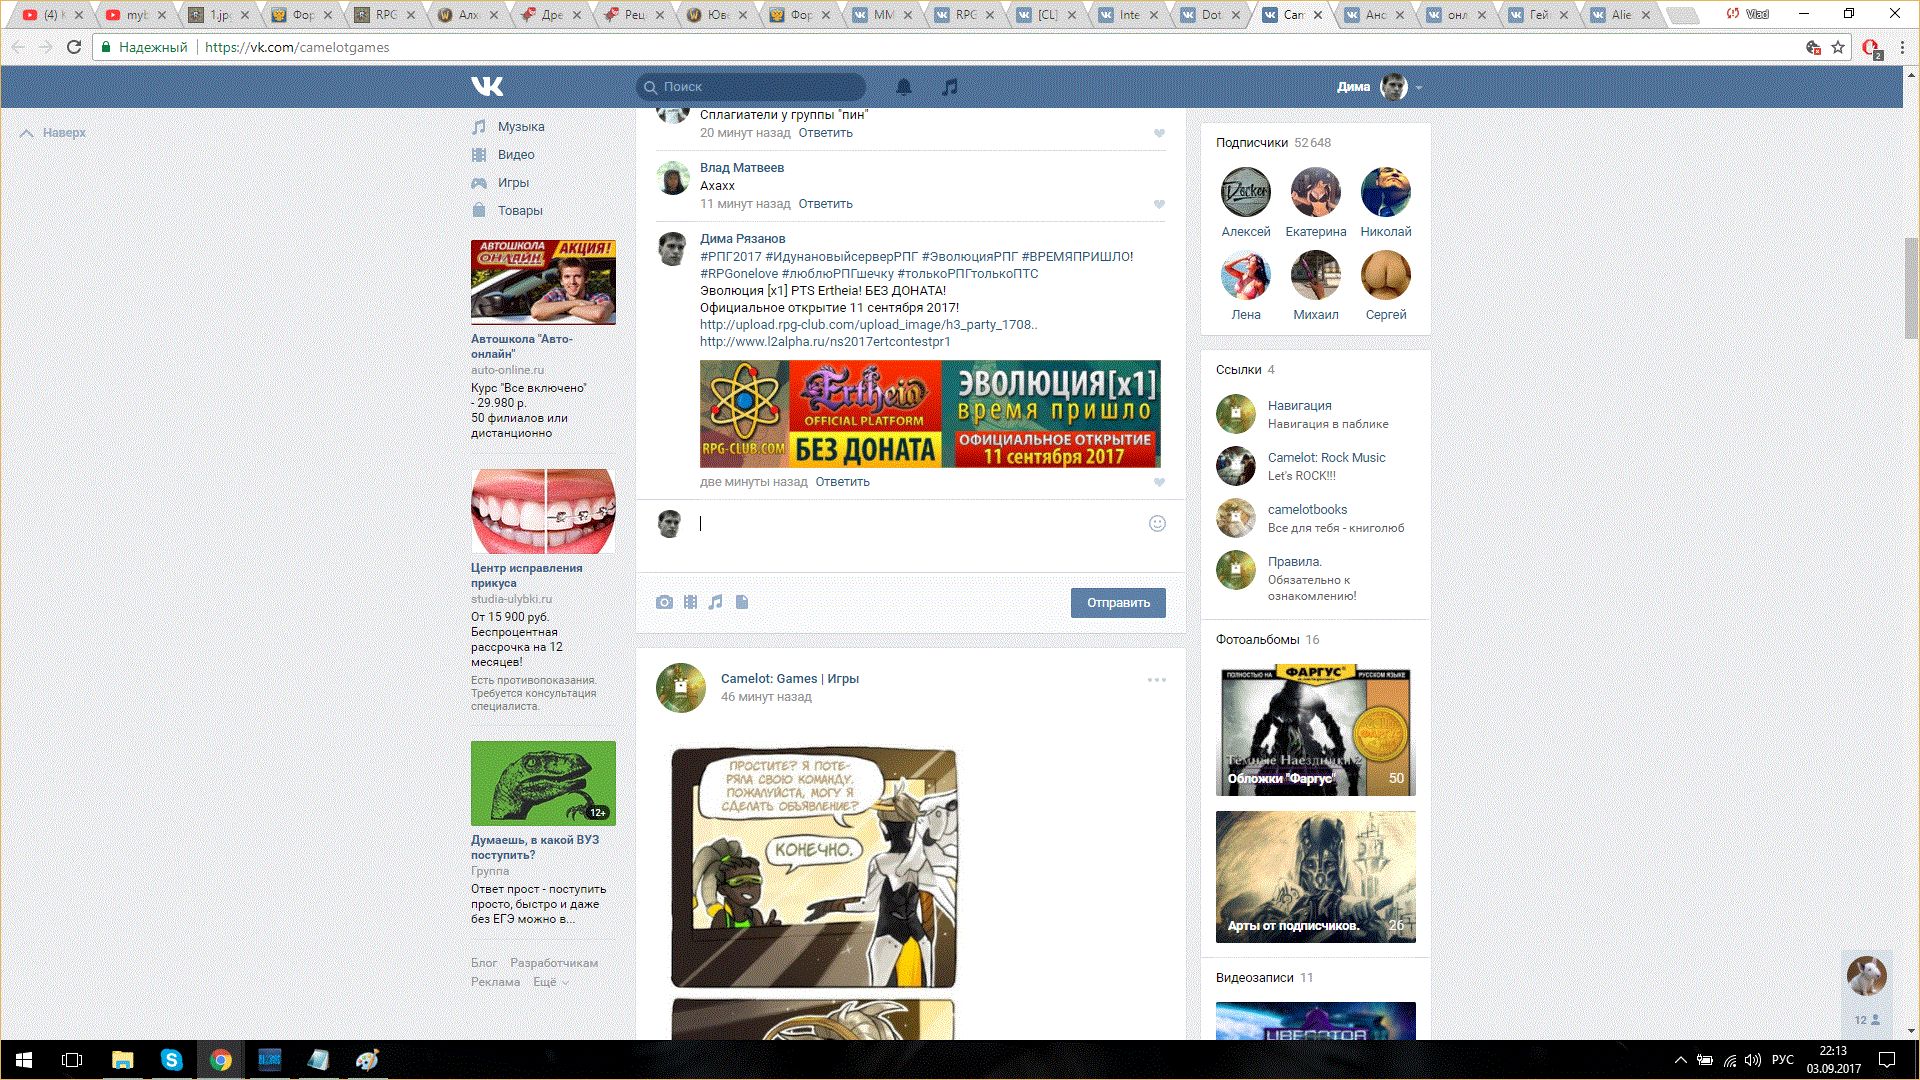Image resolution: width=1920 pixels, height=1080 pixels.
Task: Open the chat contacts widget avatar
Action: pos(1866,976)
